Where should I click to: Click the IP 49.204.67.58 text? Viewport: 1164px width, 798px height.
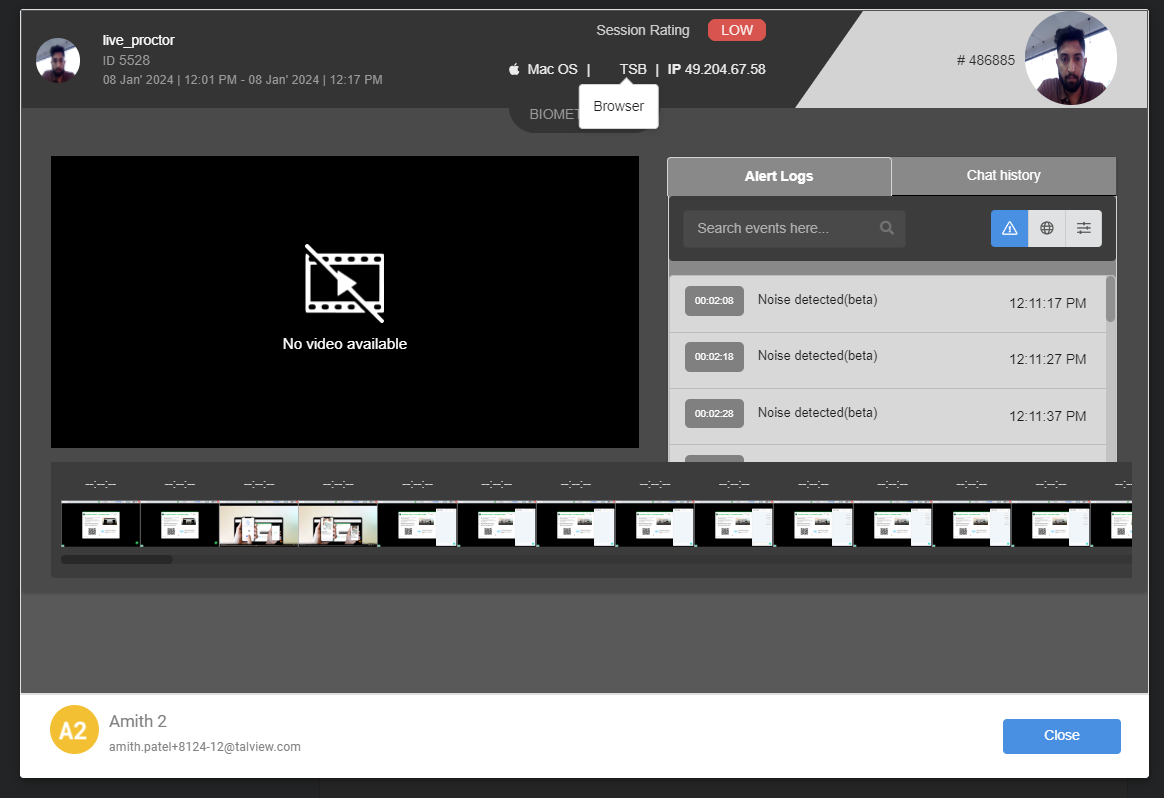[716, 69]
